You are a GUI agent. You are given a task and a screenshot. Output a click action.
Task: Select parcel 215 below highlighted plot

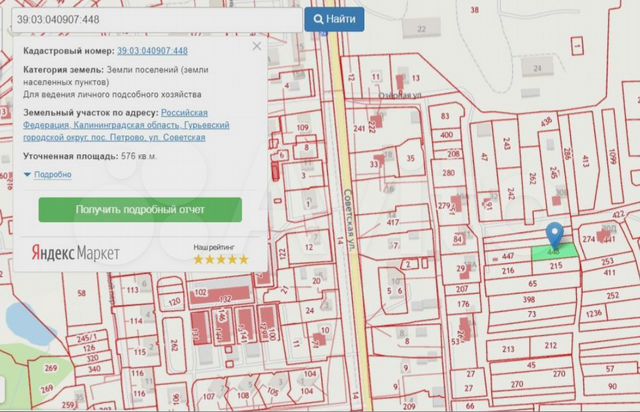click(556, 265)
